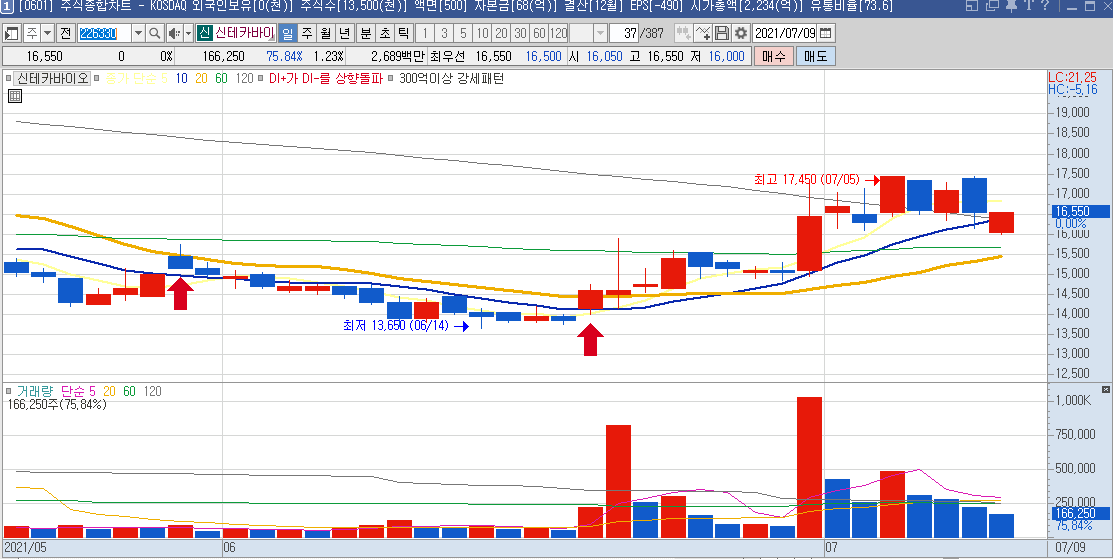Click the 20-day moving average legend label
Screen dimensions: 1113x559
202,79
